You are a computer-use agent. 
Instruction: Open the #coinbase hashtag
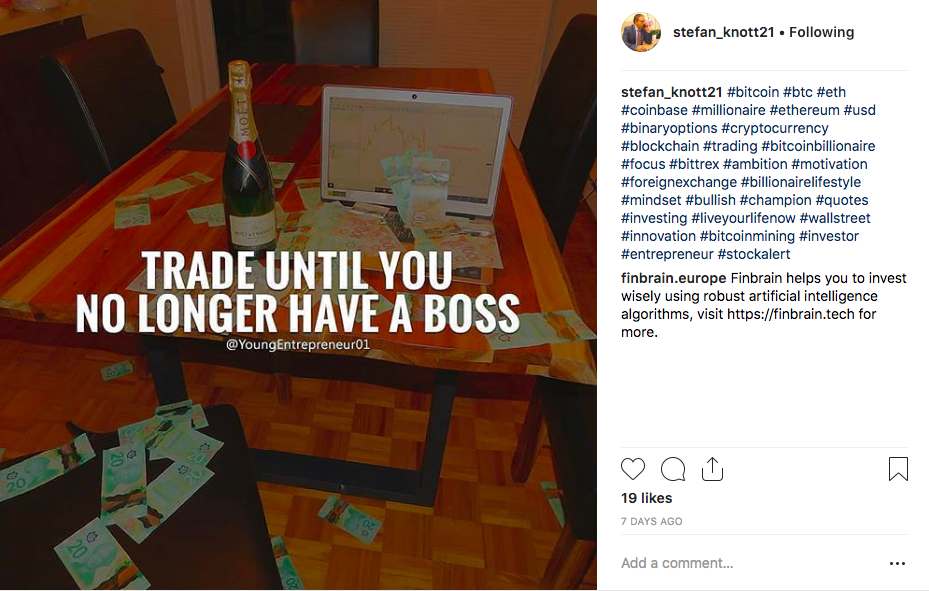654,110
